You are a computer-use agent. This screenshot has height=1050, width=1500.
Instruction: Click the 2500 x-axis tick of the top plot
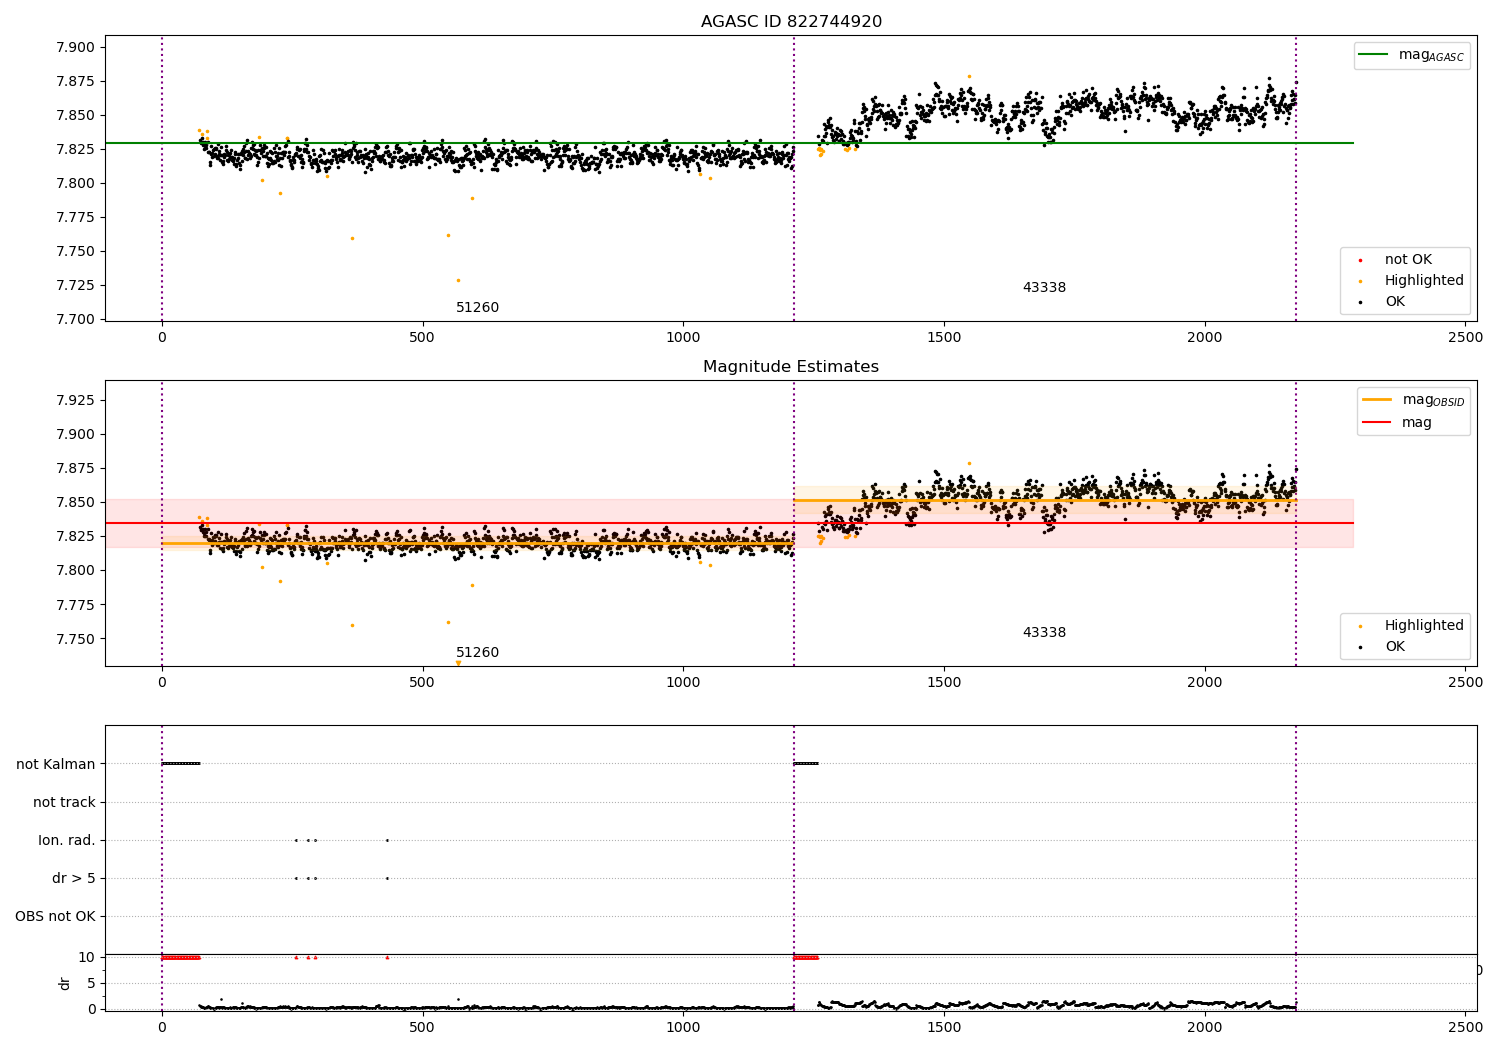[1465, 338]
